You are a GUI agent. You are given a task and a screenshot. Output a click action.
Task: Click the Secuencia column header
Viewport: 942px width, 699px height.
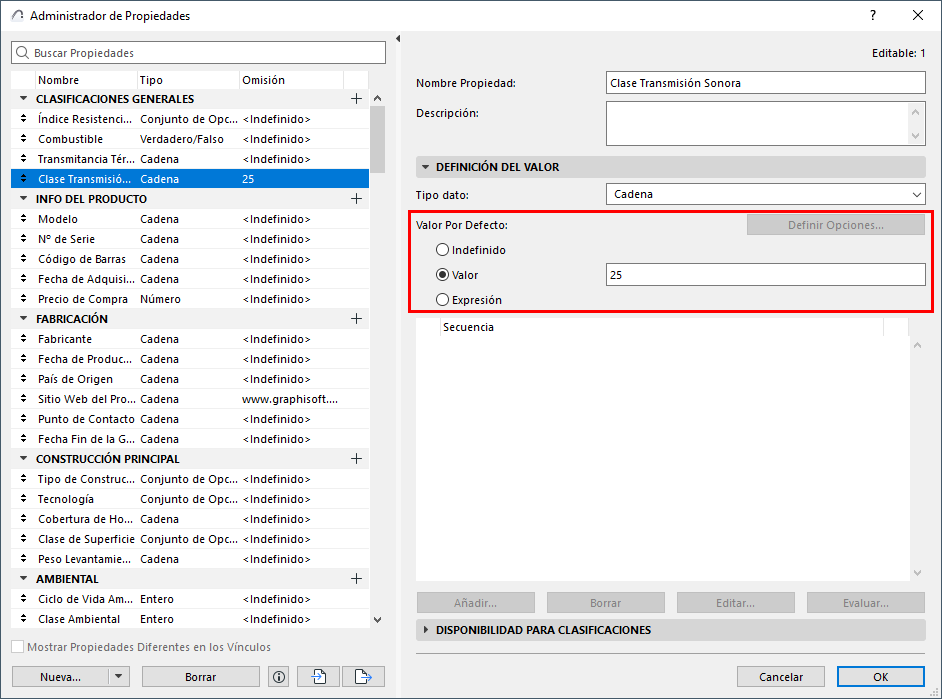[x=661, y=327]
